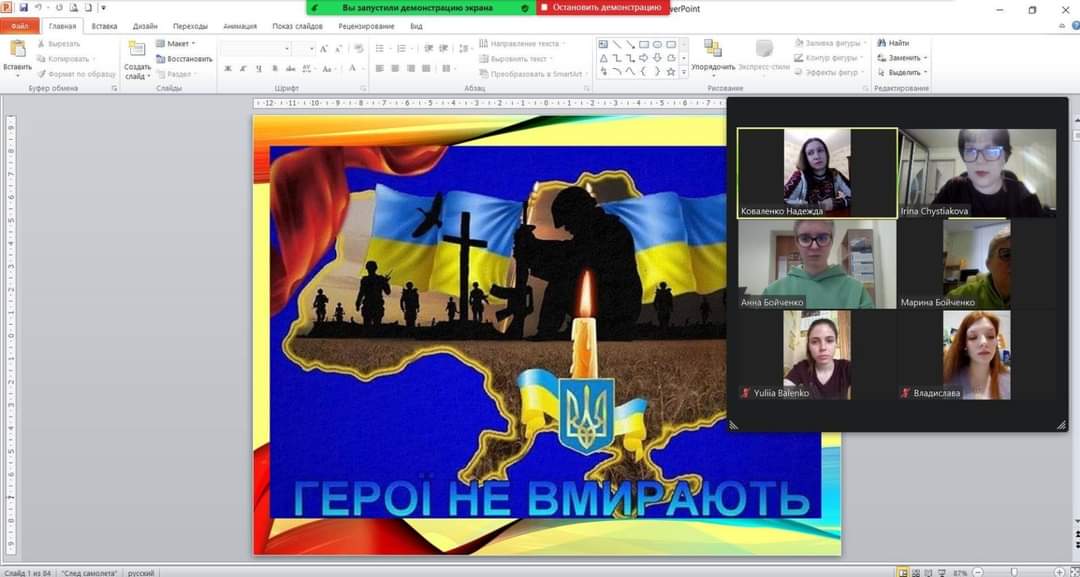Toggle bold Ж formatting
The width and height of the screenshot is (1080, 577).
point(228,69)
